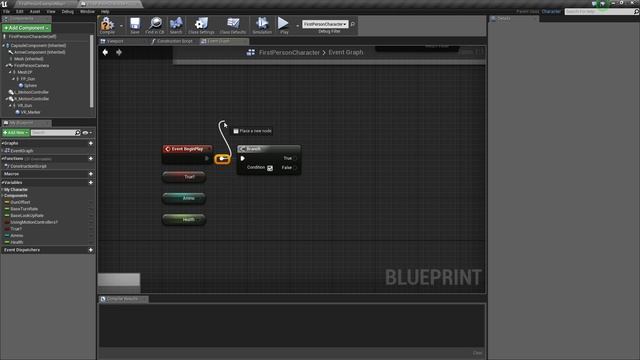The image size is (640, 360).
Task: Navigate forward with right arrow in graph
Action: 119,52
